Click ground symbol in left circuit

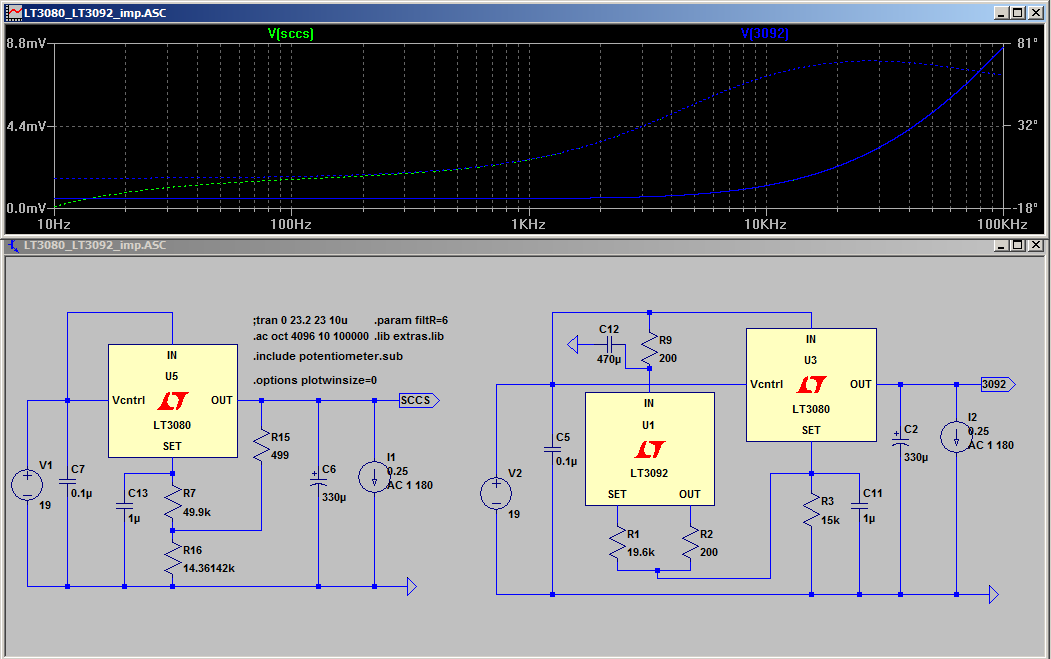pos(412,587)
